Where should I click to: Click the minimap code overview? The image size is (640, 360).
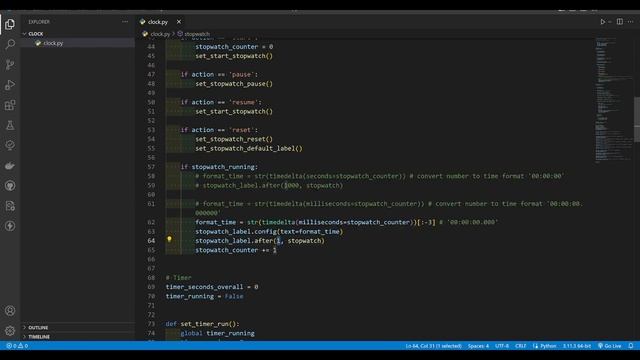click(x=613, y=100)
